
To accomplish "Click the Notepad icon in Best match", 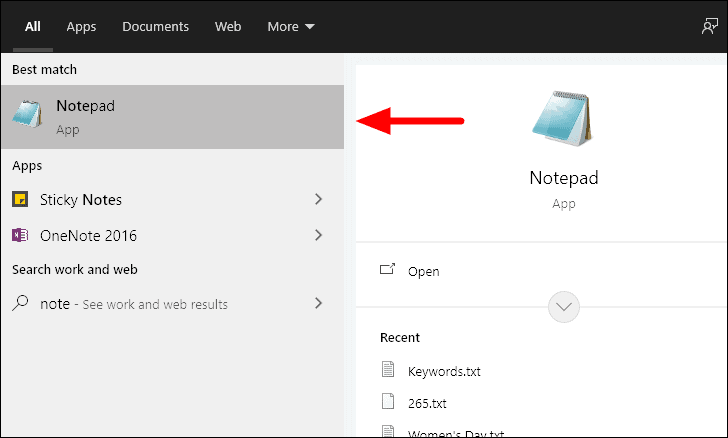I will point(27,113).
